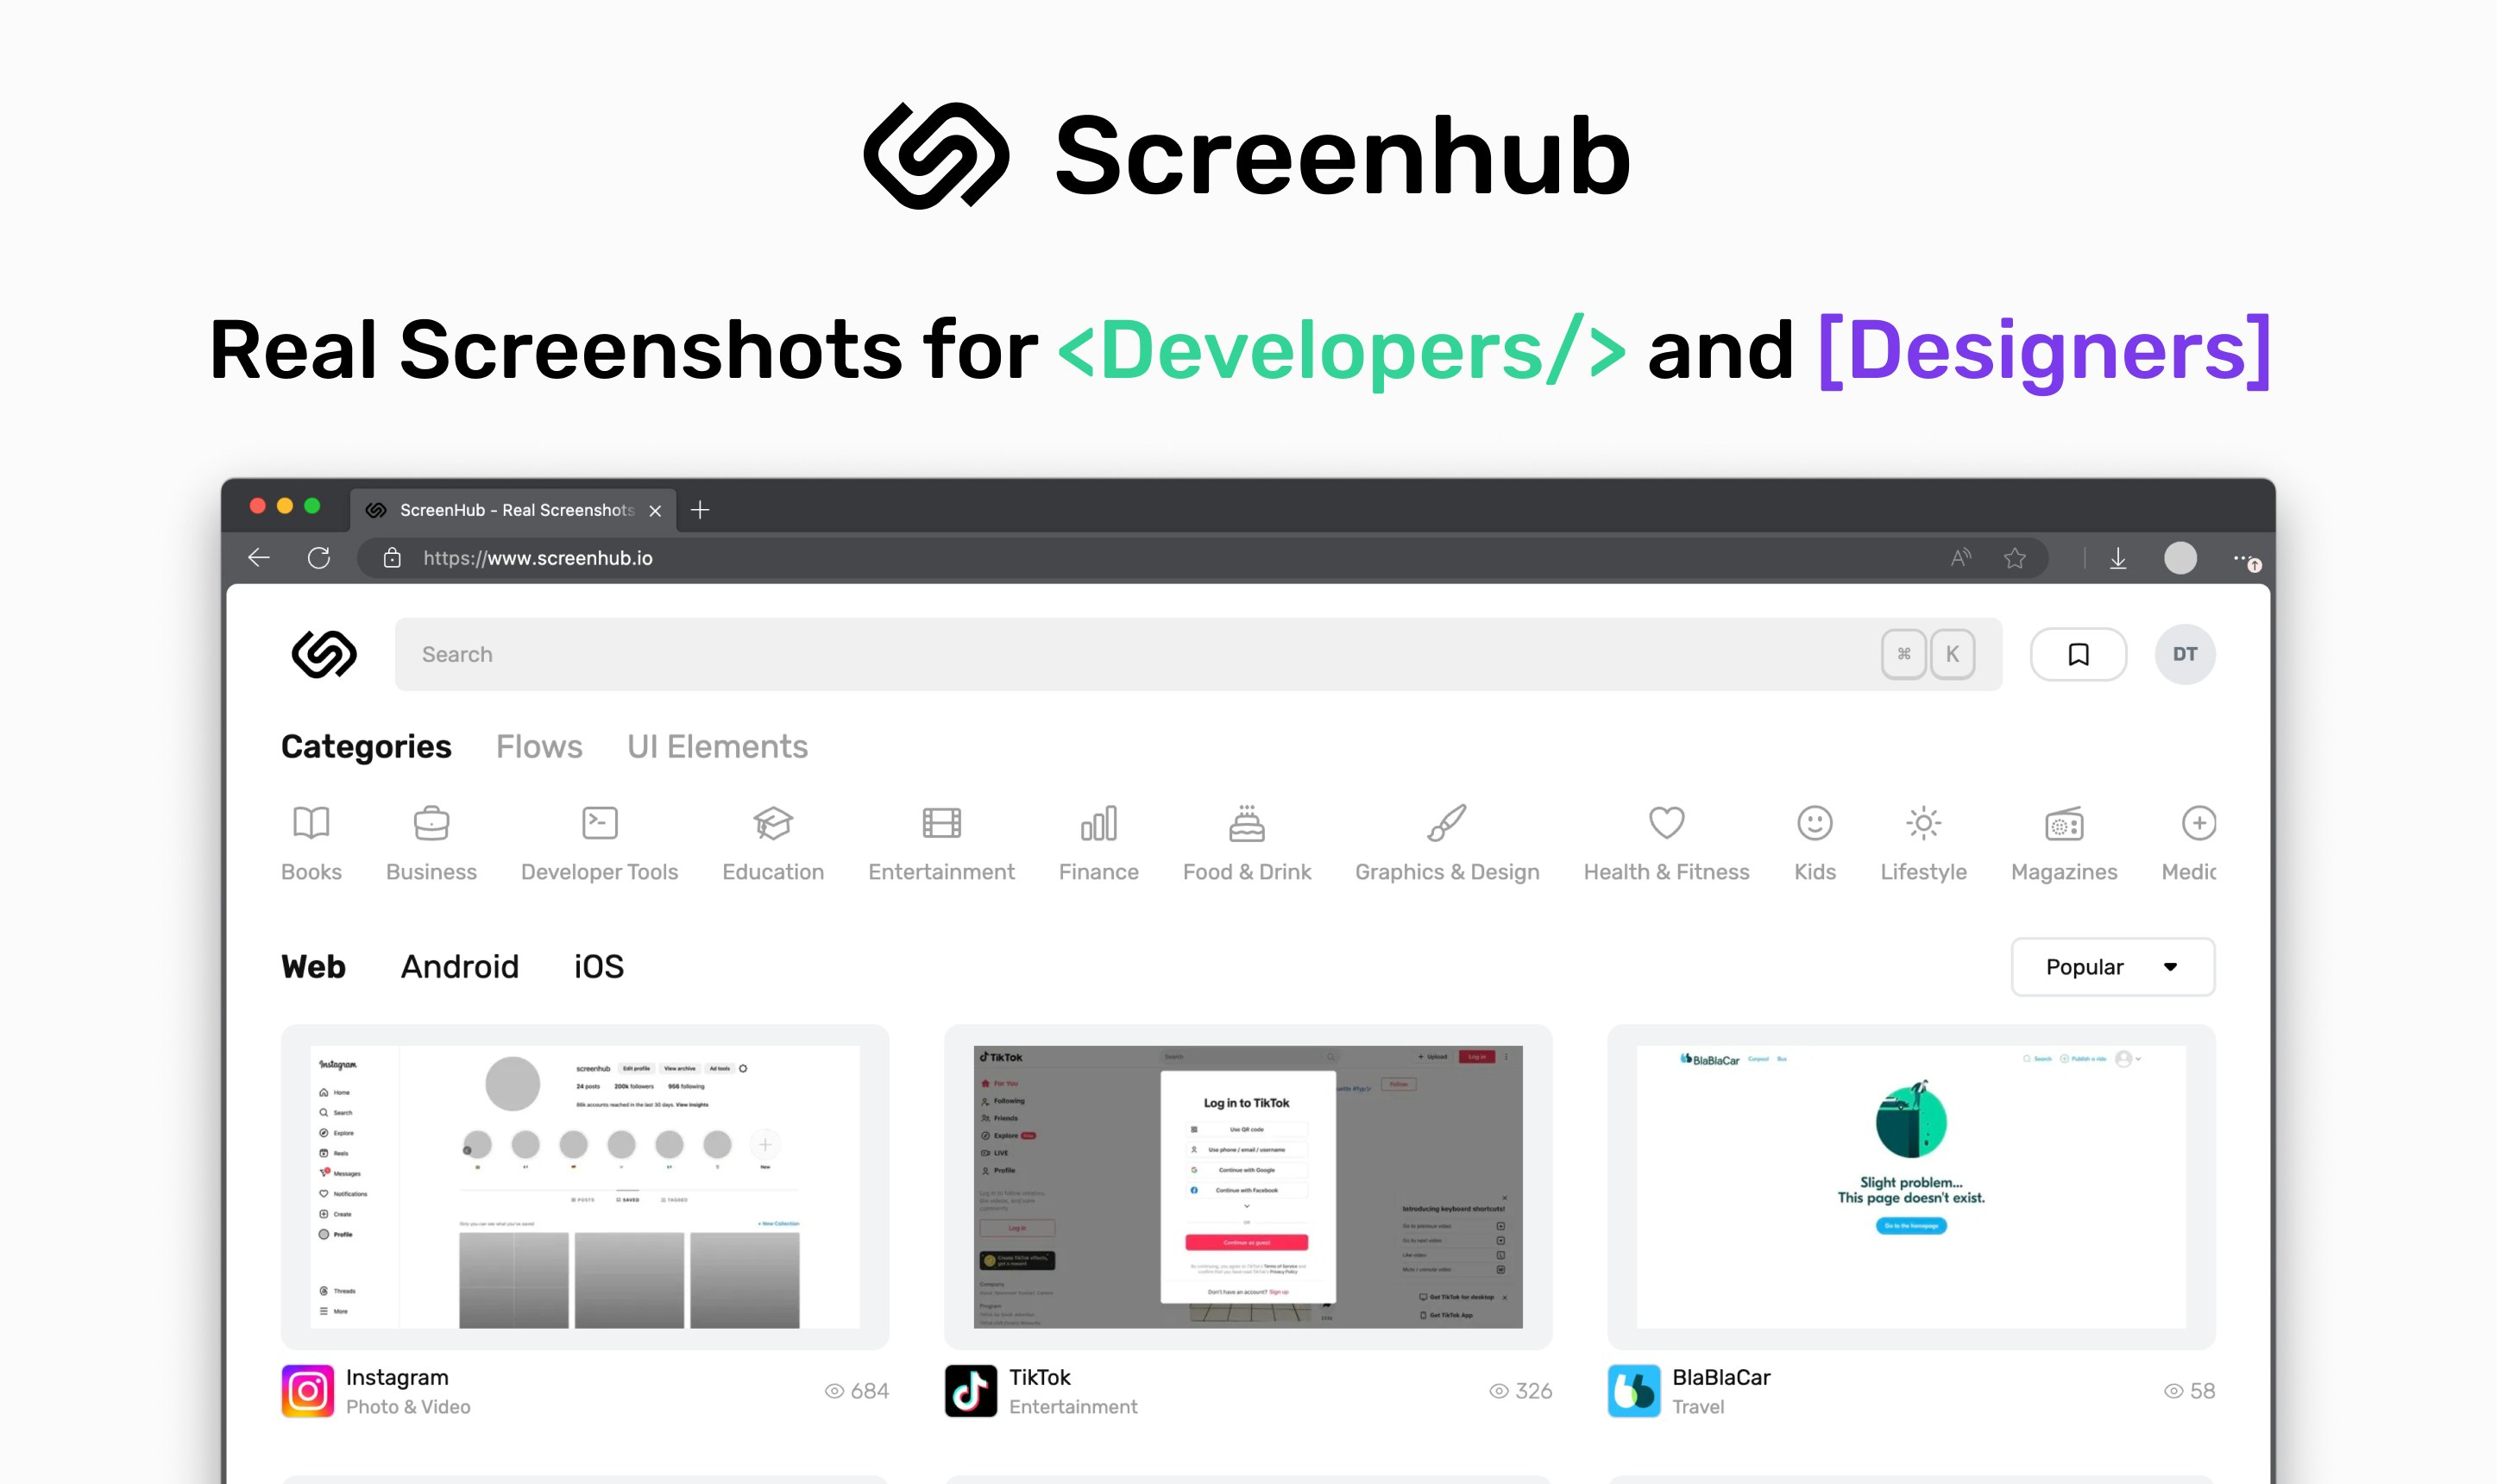The width and height of the screenshot is (2497, 1484).
Task: Open the DT profile avatar
Action: pos(2184,655)
